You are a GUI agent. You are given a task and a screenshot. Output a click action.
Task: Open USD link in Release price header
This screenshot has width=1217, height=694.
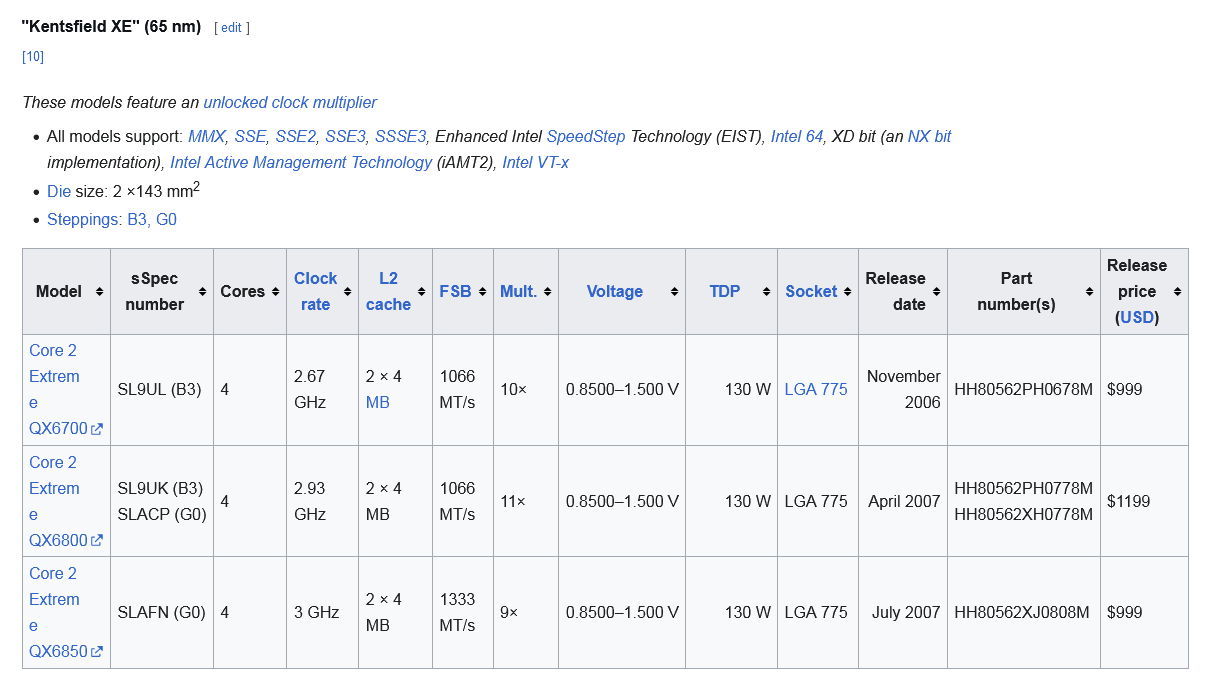[x=1137, y=318]
